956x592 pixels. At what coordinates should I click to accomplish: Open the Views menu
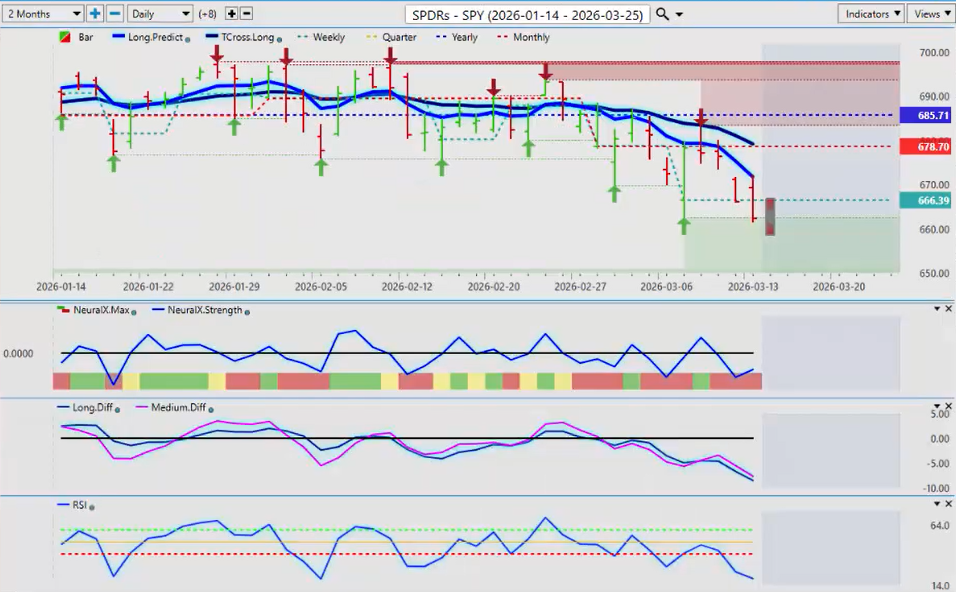point(930,14)
